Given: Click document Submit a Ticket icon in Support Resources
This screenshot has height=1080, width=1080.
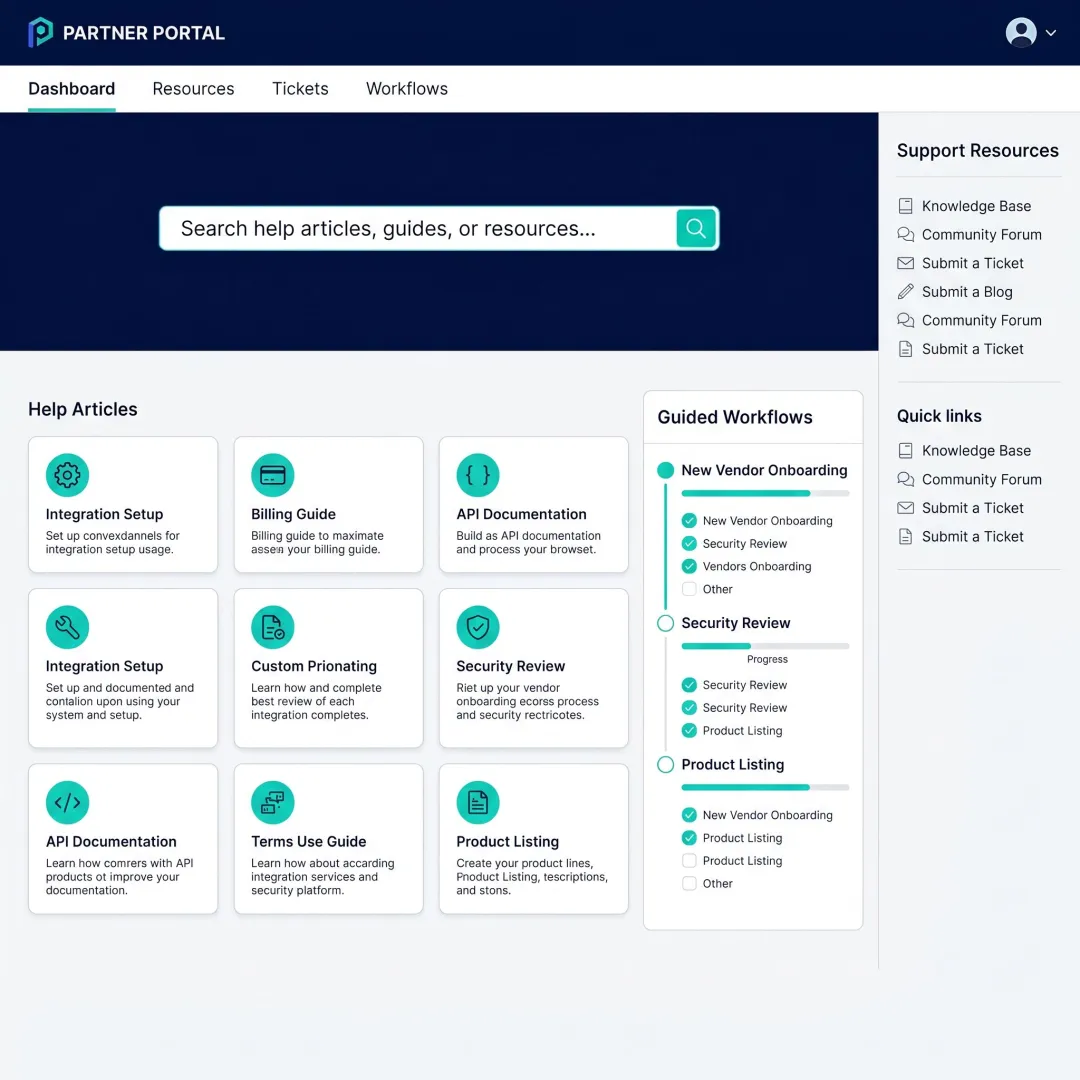Looking at the screenshot, I should [905, 349].
